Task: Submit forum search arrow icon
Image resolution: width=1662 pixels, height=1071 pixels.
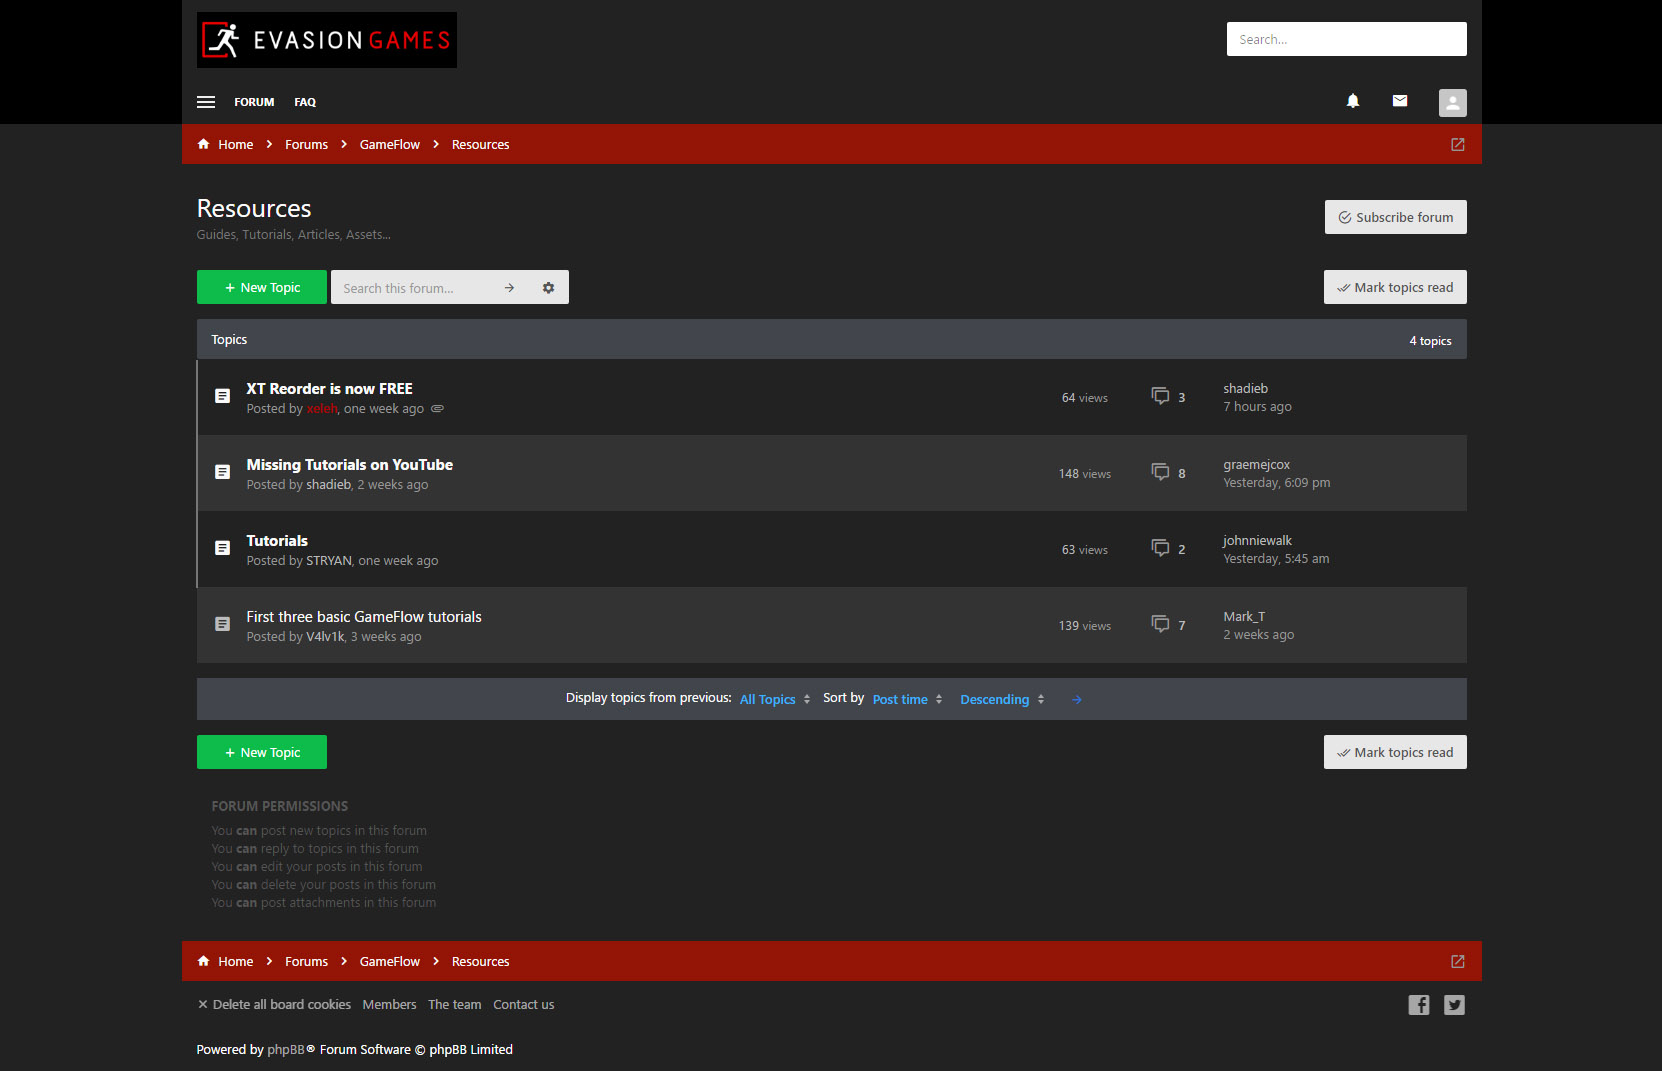Action: [510, 288]
